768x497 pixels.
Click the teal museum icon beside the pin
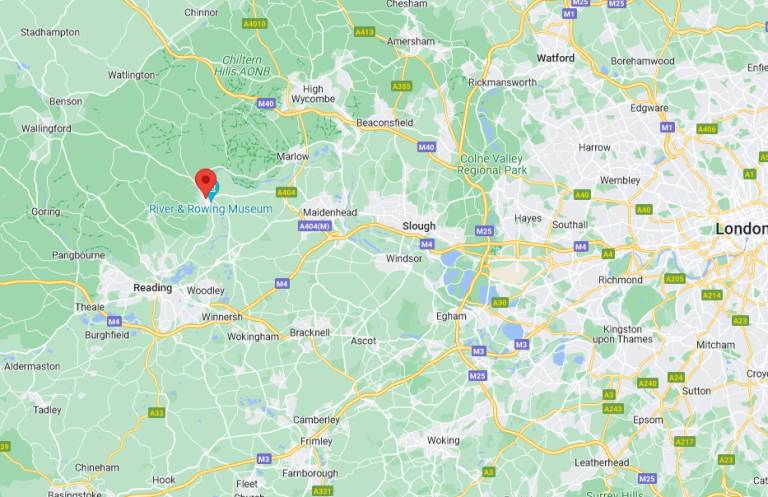214,191
